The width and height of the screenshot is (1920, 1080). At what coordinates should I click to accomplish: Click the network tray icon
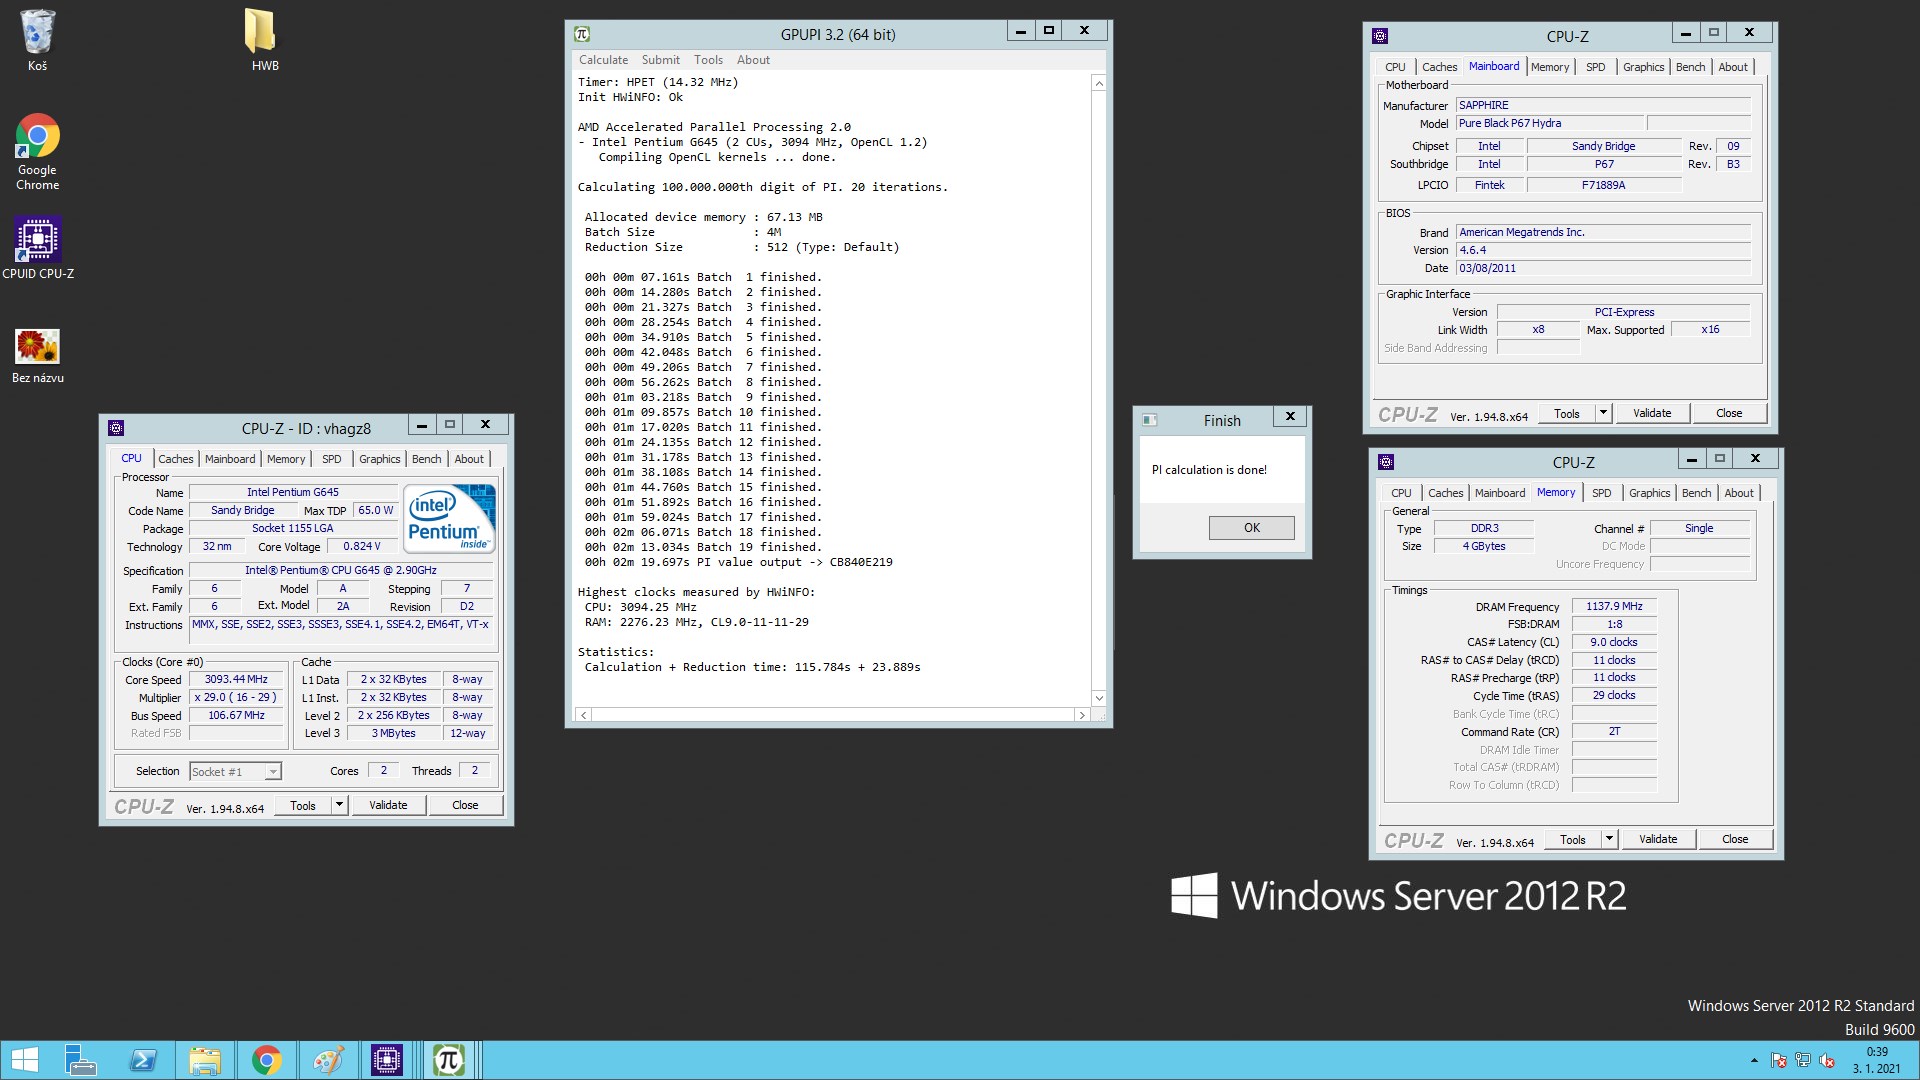(1803, 1061)
